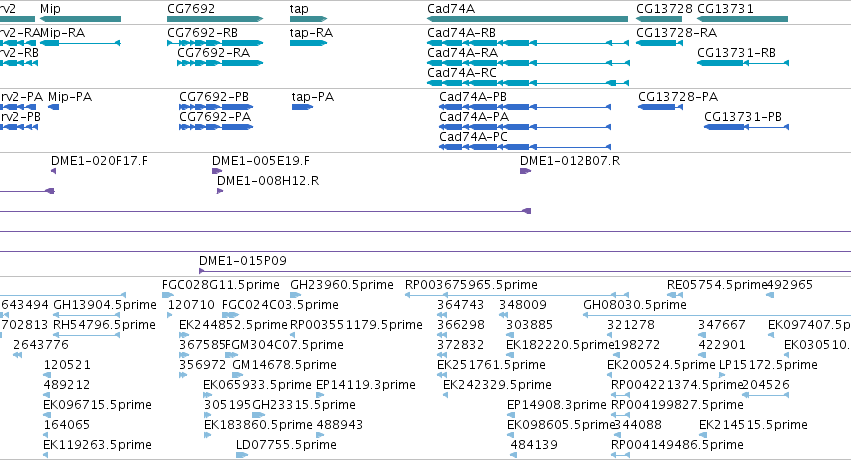
Task: Open EST EK244852.5prime
Action: tap(185, 335)
